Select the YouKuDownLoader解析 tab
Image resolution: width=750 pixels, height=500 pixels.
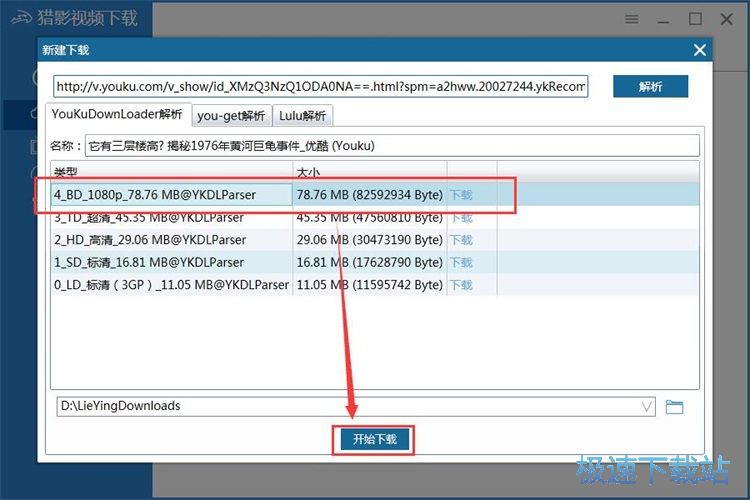click(117, 114)
